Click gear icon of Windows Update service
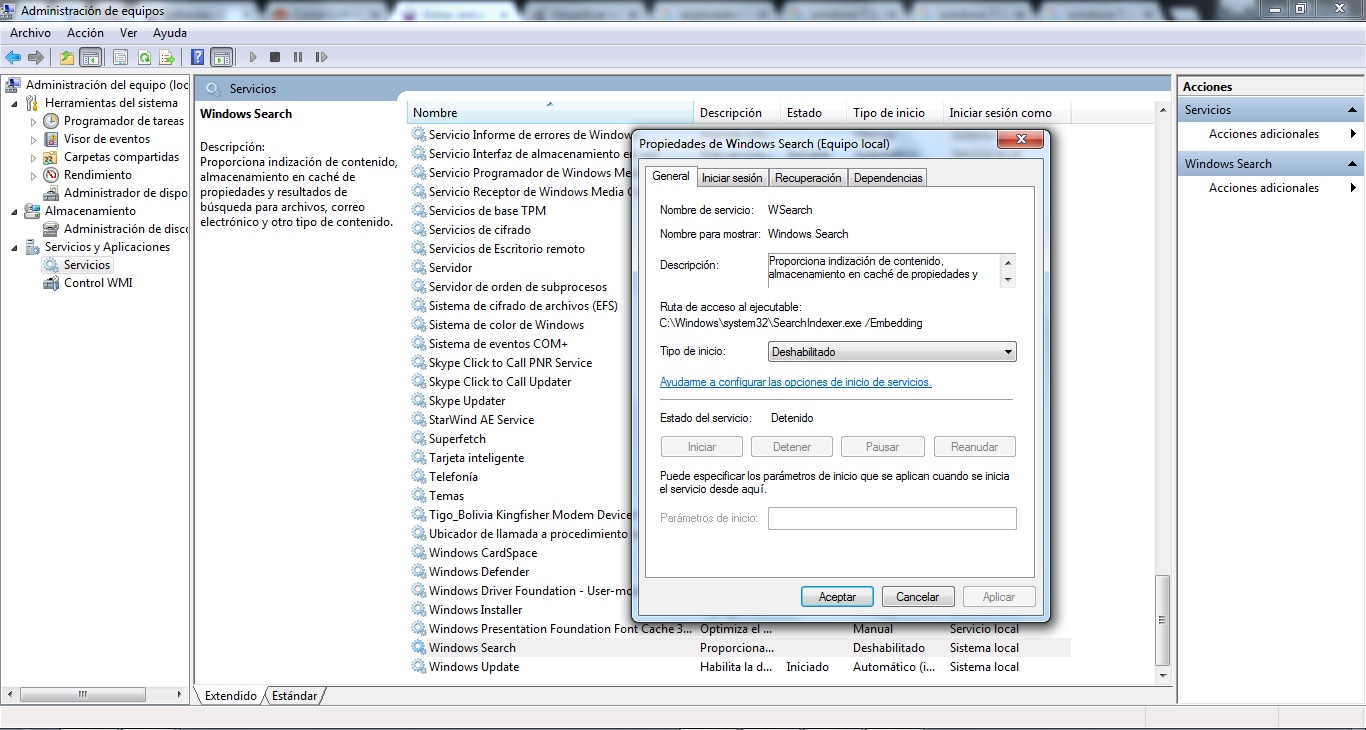 [x=419, y=667]
